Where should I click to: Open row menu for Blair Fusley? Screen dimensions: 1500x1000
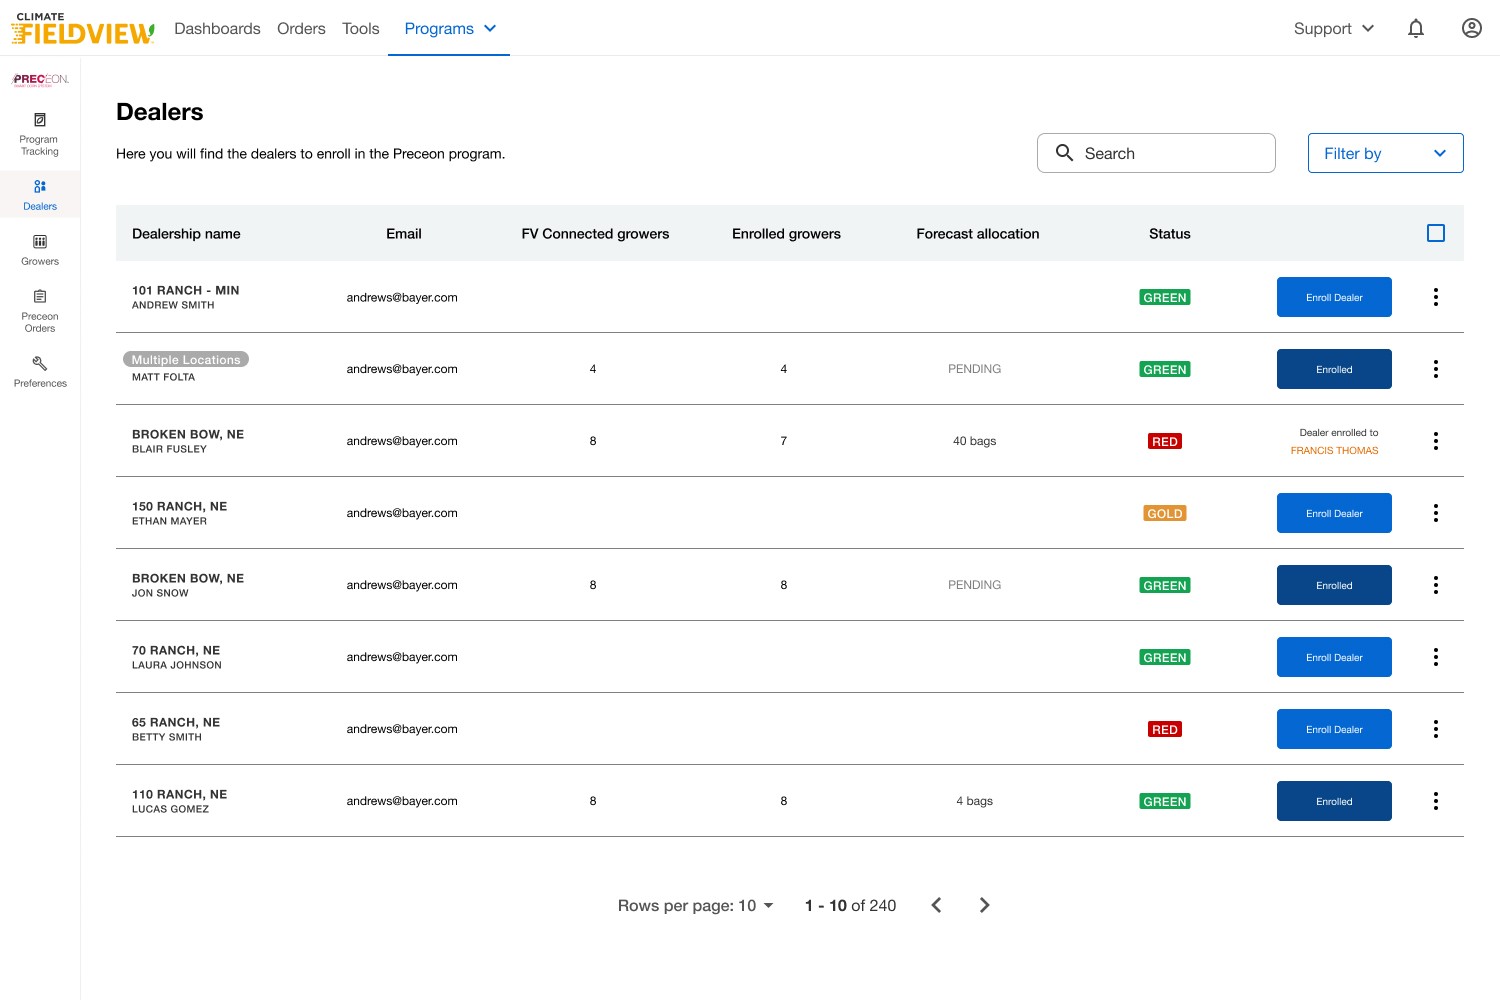click(1436, 441)
